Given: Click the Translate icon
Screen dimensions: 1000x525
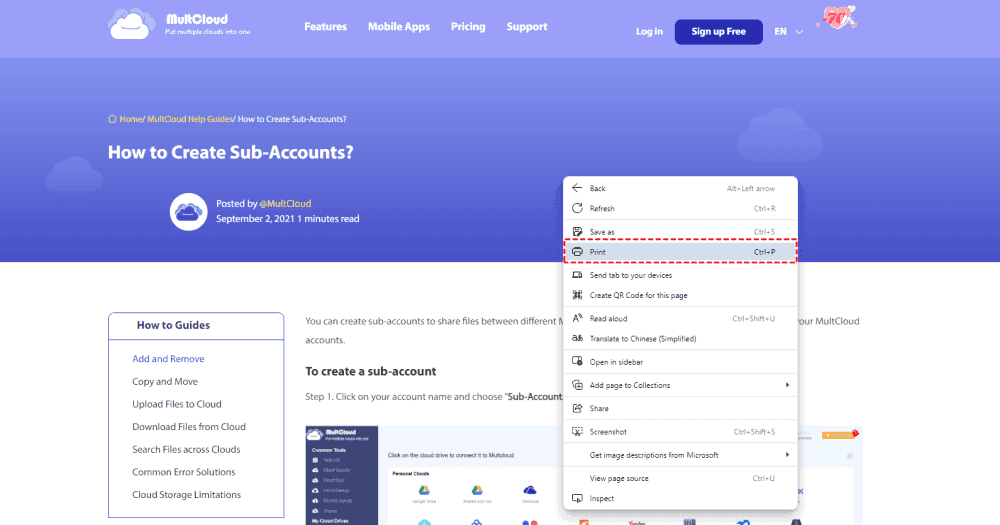Looking at the screenshot, I should [577, 338].
